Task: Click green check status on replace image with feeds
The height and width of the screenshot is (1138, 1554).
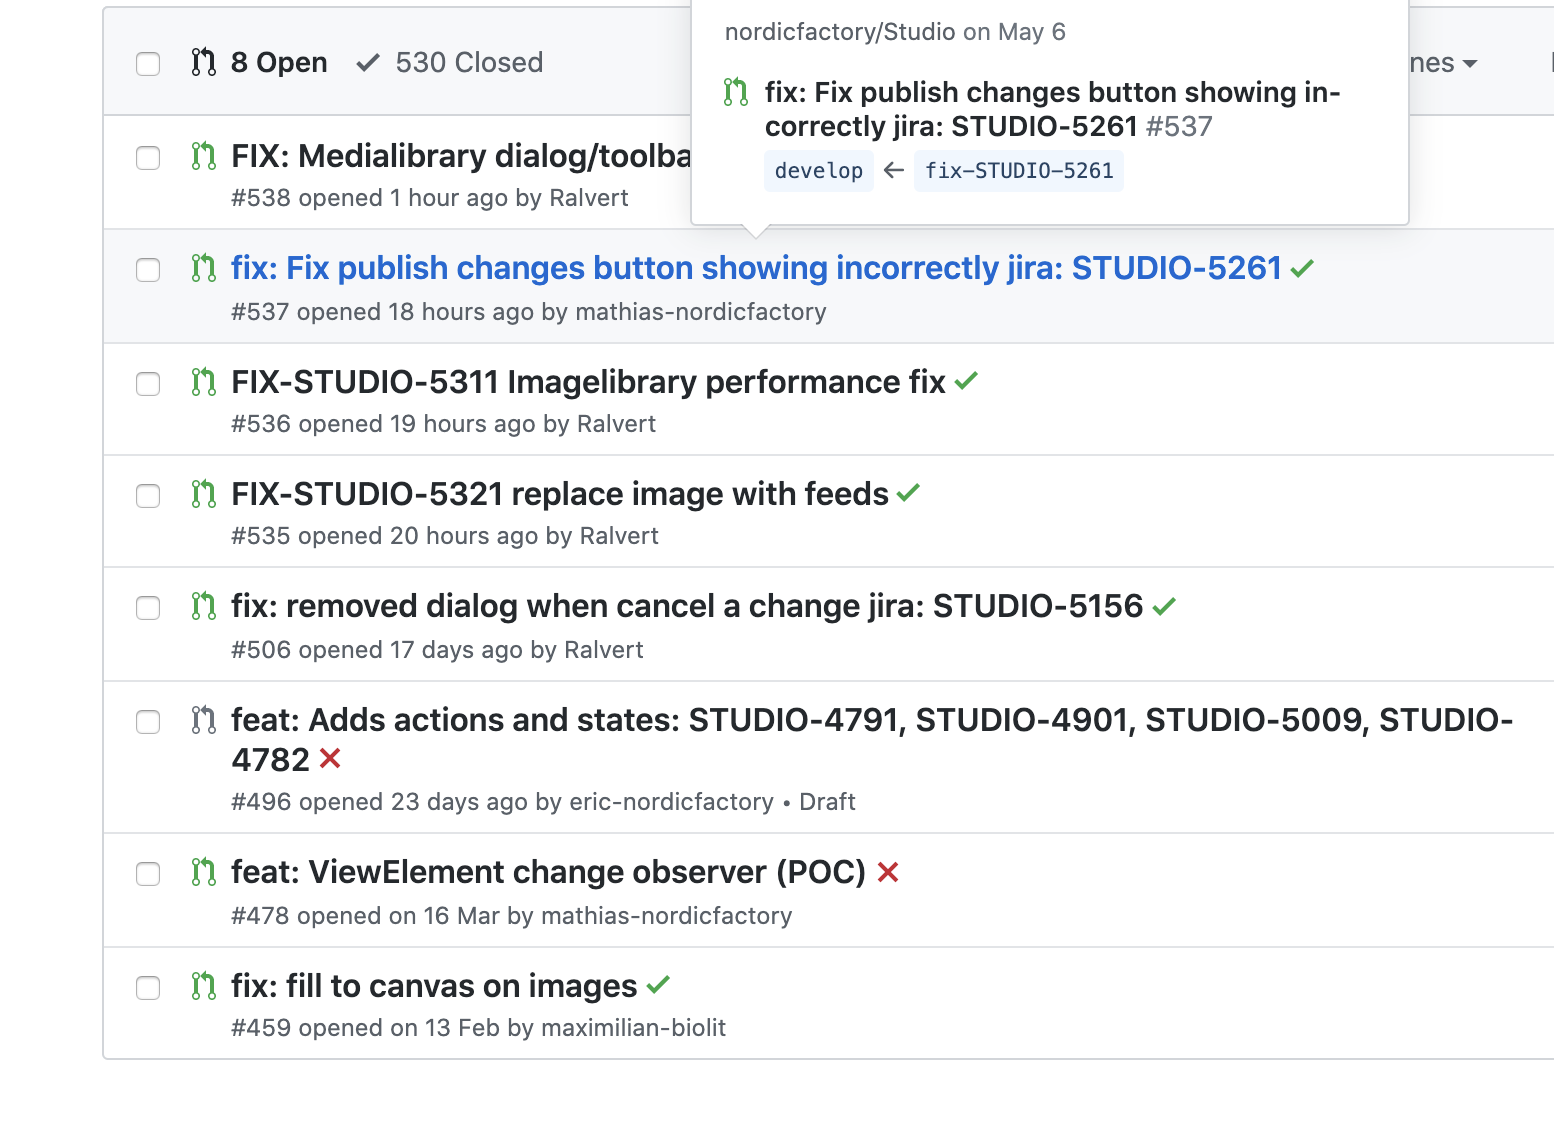Action: [908, 493]
